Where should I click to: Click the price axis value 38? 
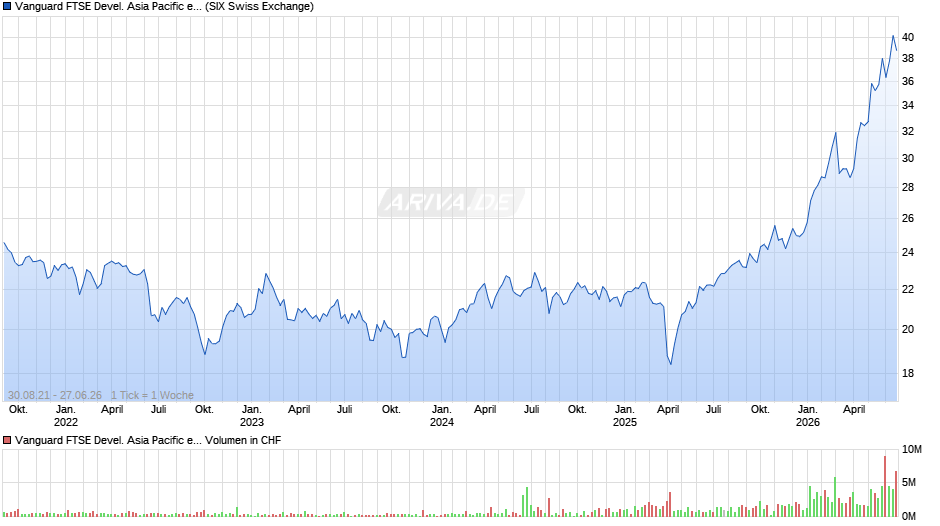click(908, 58)
